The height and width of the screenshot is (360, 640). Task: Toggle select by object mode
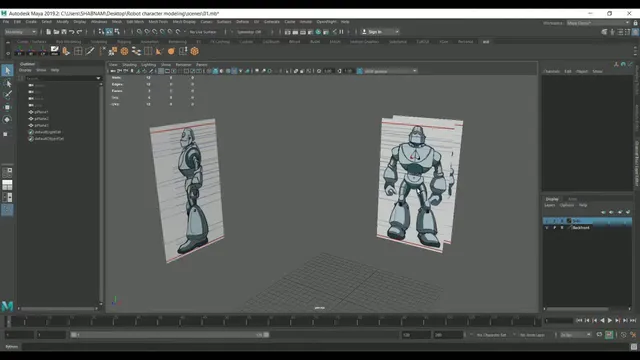[109, 32]
